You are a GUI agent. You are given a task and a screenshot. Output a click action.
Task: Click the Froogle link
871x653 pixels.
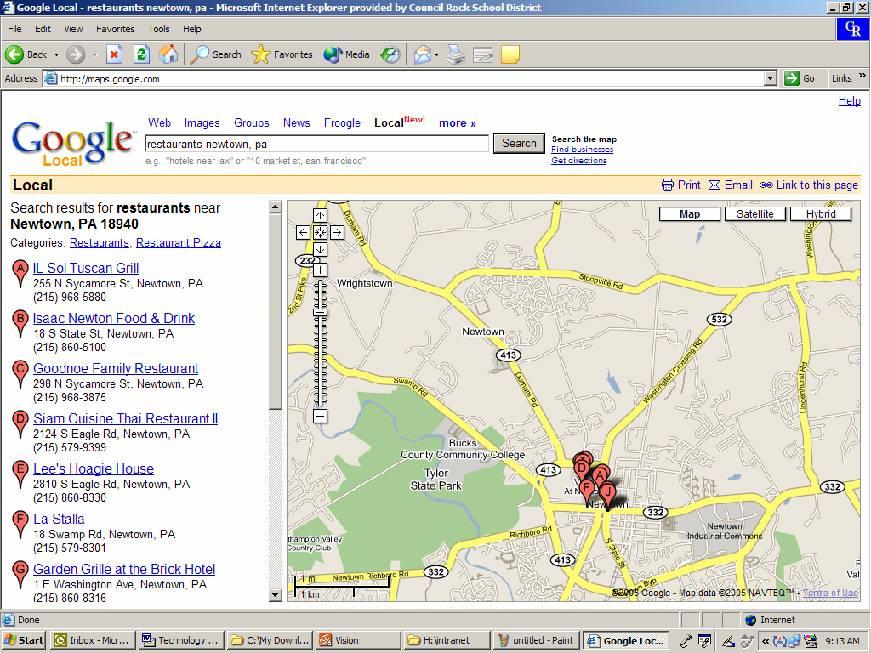pyautogui.click(x=343, y=123)
